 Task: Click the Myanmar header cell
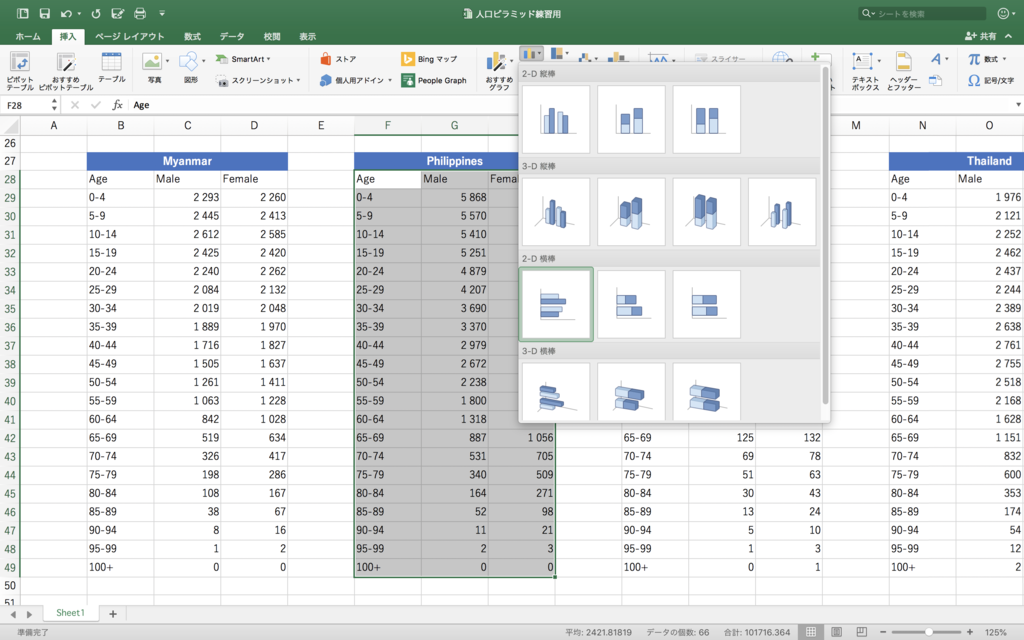[187, 161]
